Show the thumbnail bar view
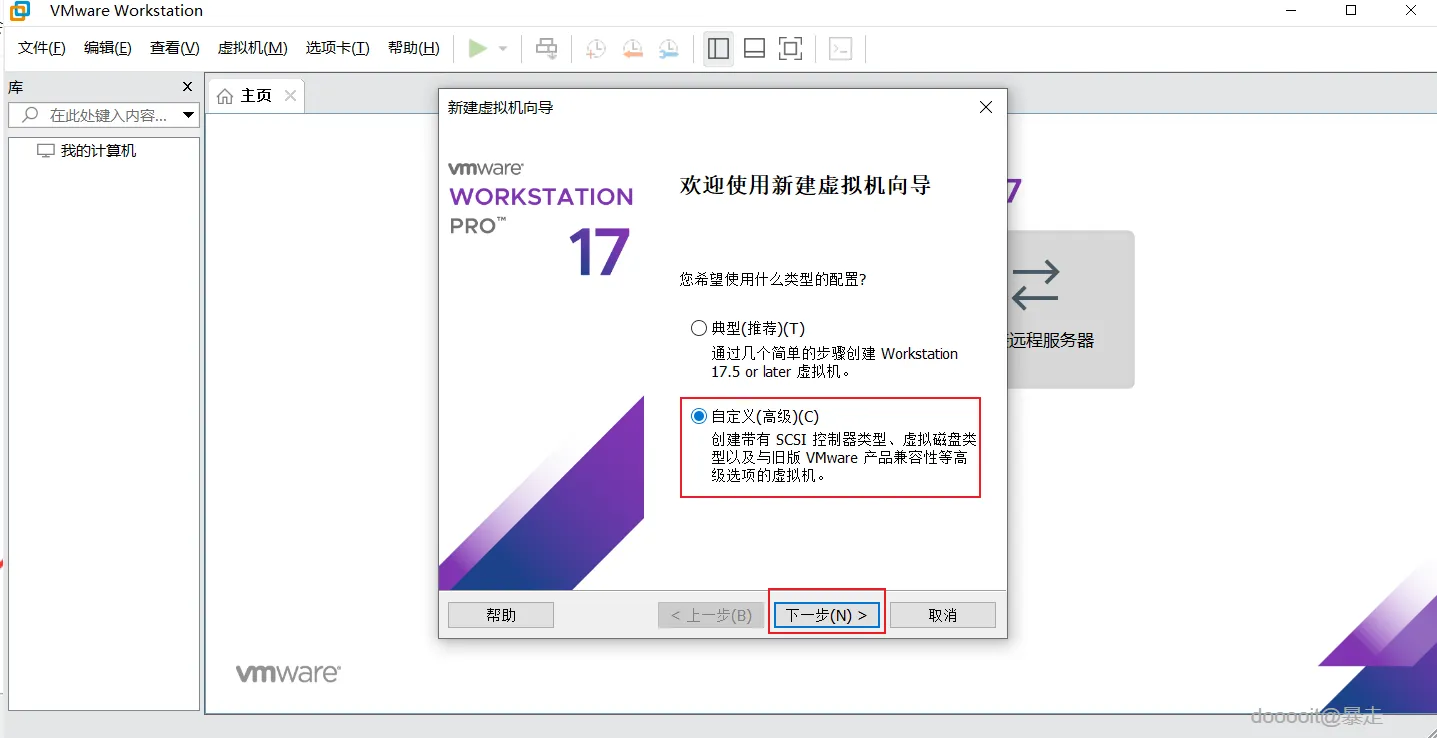Image resolution: width=1437 pixels, height=738 pixels. (x=754, y=48)
